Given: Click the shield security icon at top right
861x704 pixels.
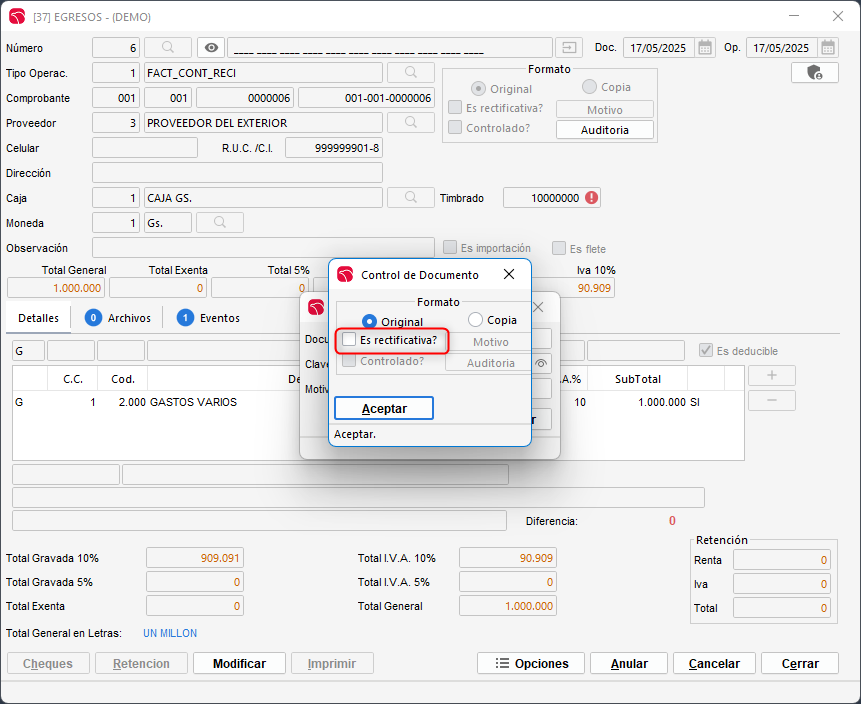Looking at the screenshot, I should tap(814, 72).
